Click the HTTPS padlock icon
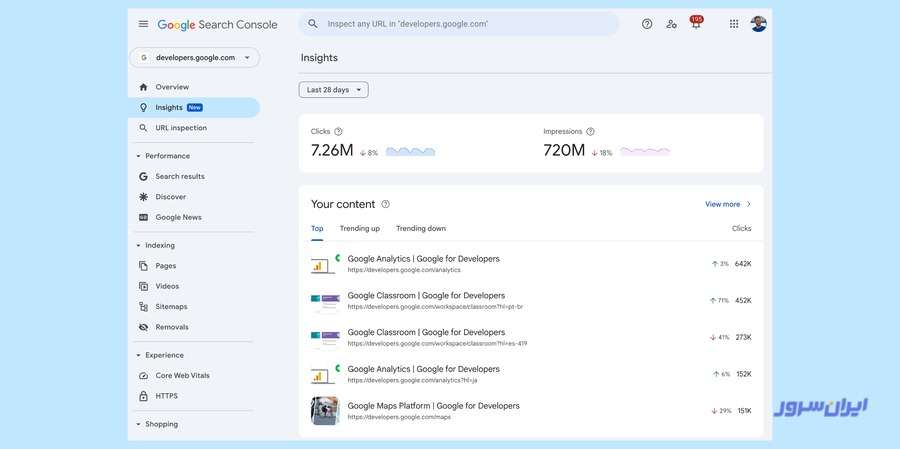Viewport: 900px width, 449px height. 143,396
